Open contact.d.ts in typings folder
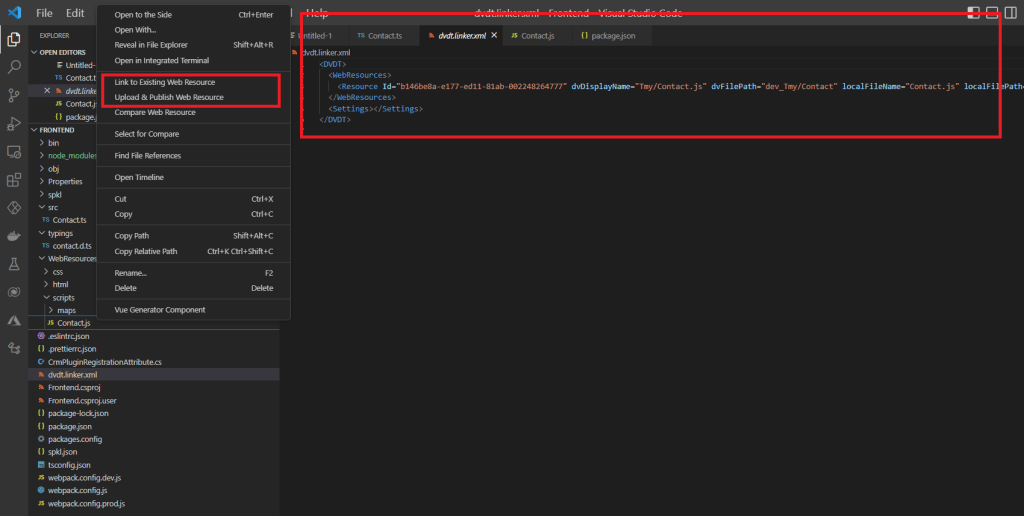Image resolution: width=1024 pixels, height=516 pixels. (x=72, y=246)
